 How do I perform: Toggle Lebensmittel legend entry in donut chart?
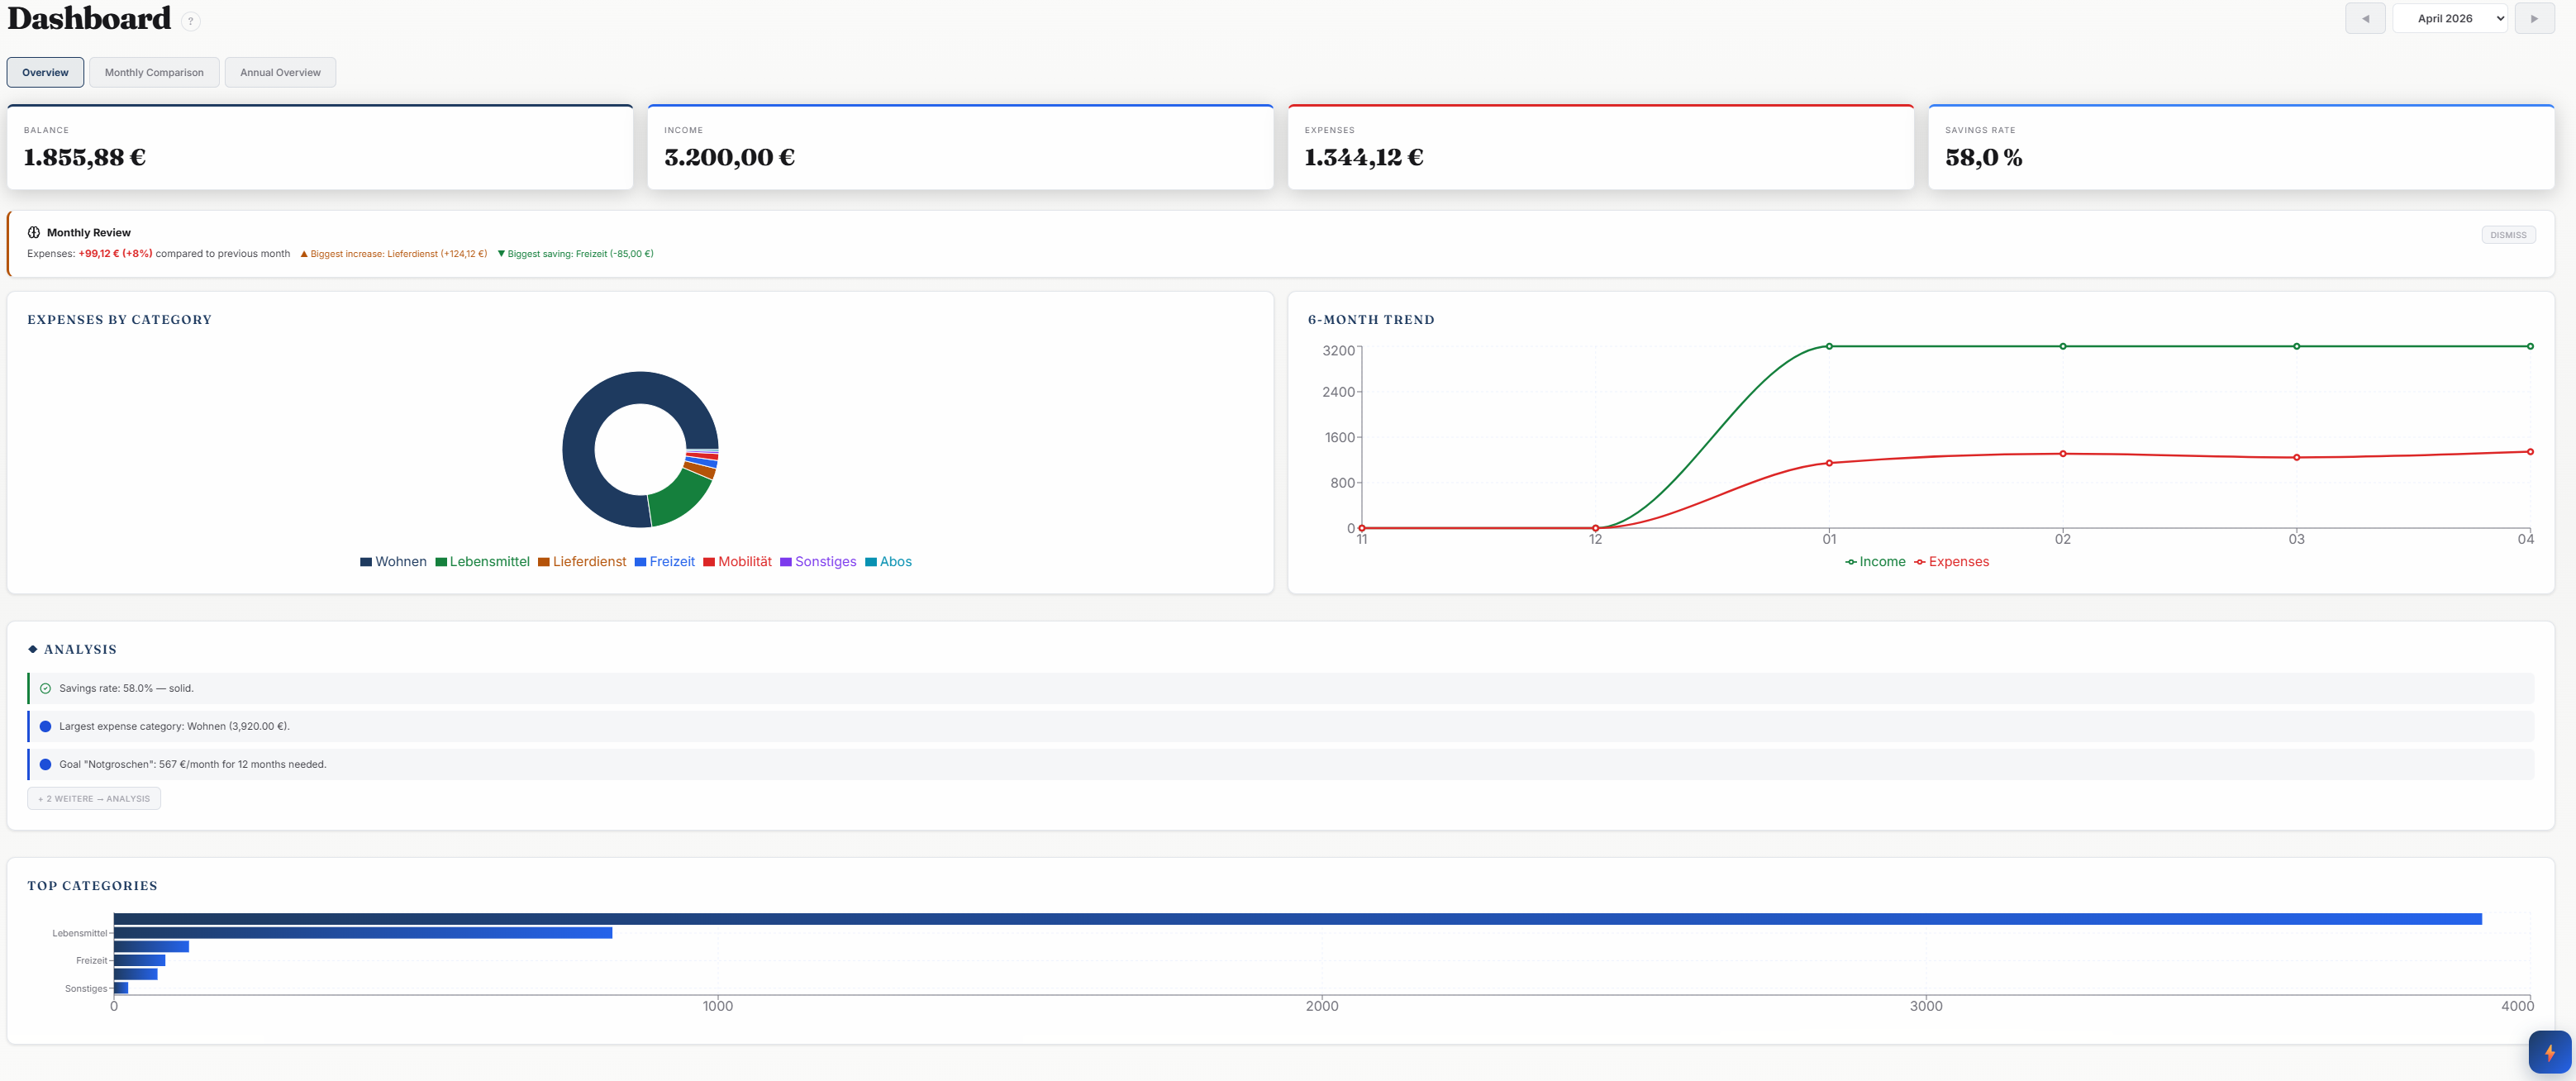482,562
